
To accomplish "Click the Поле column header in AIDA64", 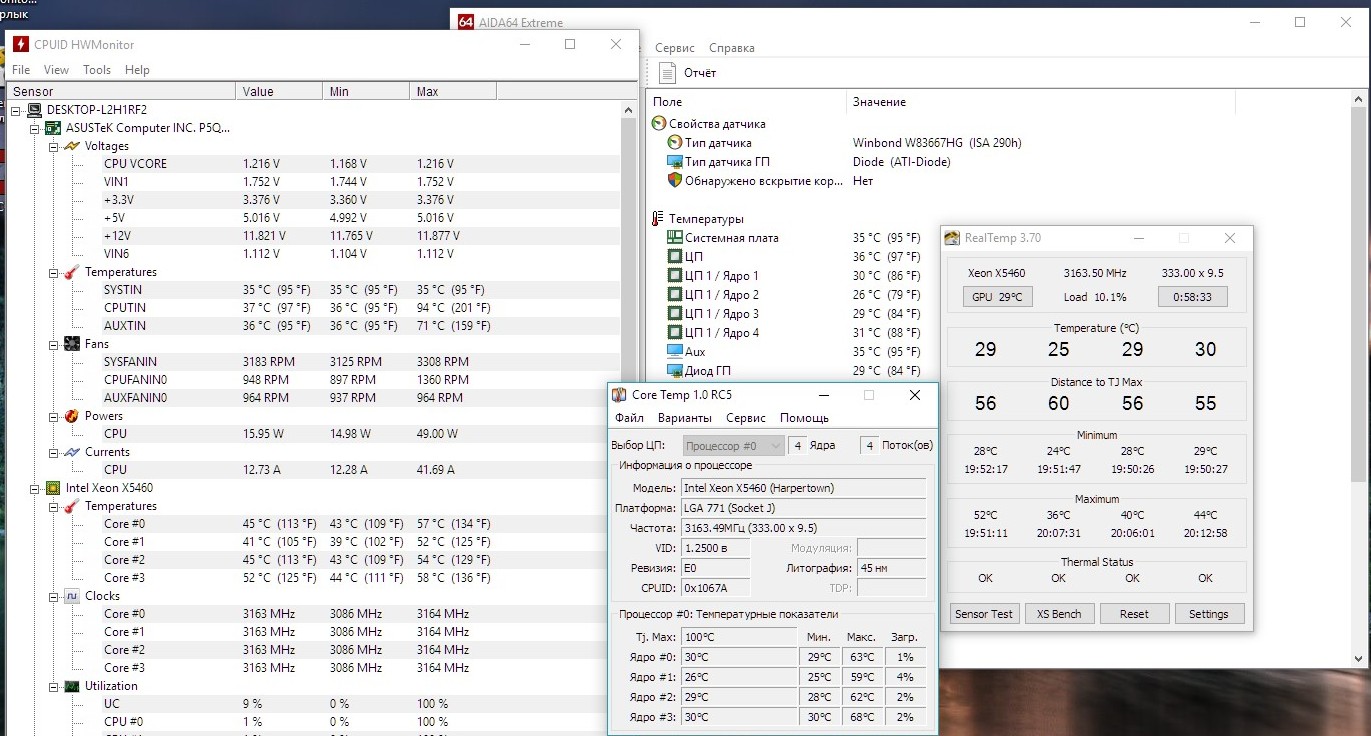I will (x=747, y=102).
